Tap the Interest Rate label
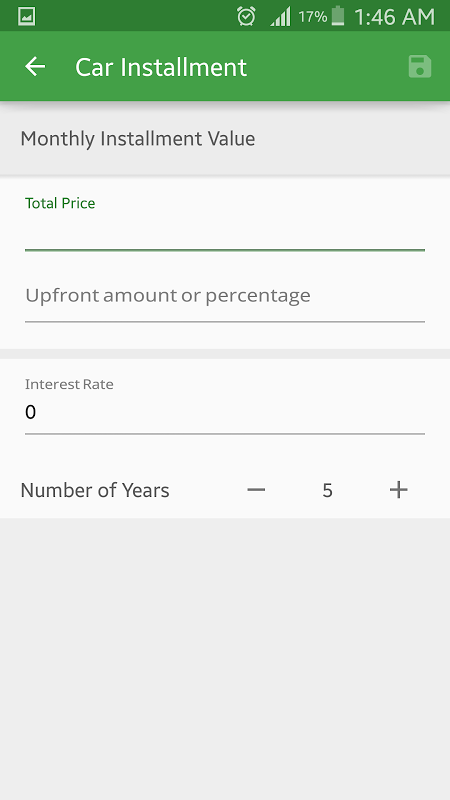Image resolution: width=450 pixels, height=800 pixels. coord(69,384)
